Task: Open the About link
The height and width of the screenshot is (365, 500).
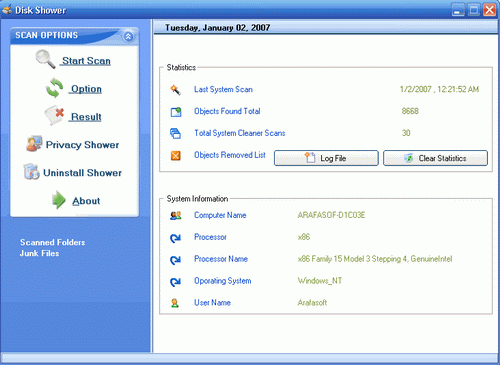Action: [x=86, y=201]
